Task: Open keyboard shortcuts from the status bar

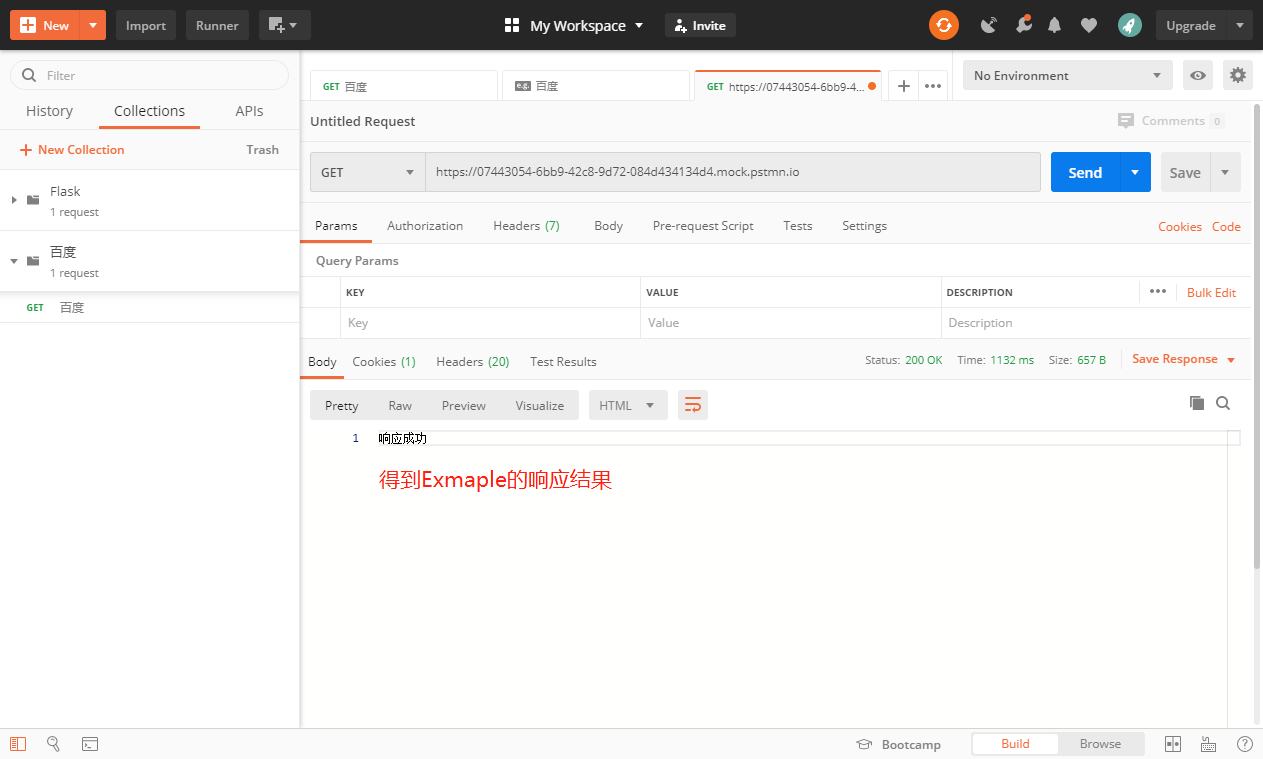Action: pos(1208,744)
